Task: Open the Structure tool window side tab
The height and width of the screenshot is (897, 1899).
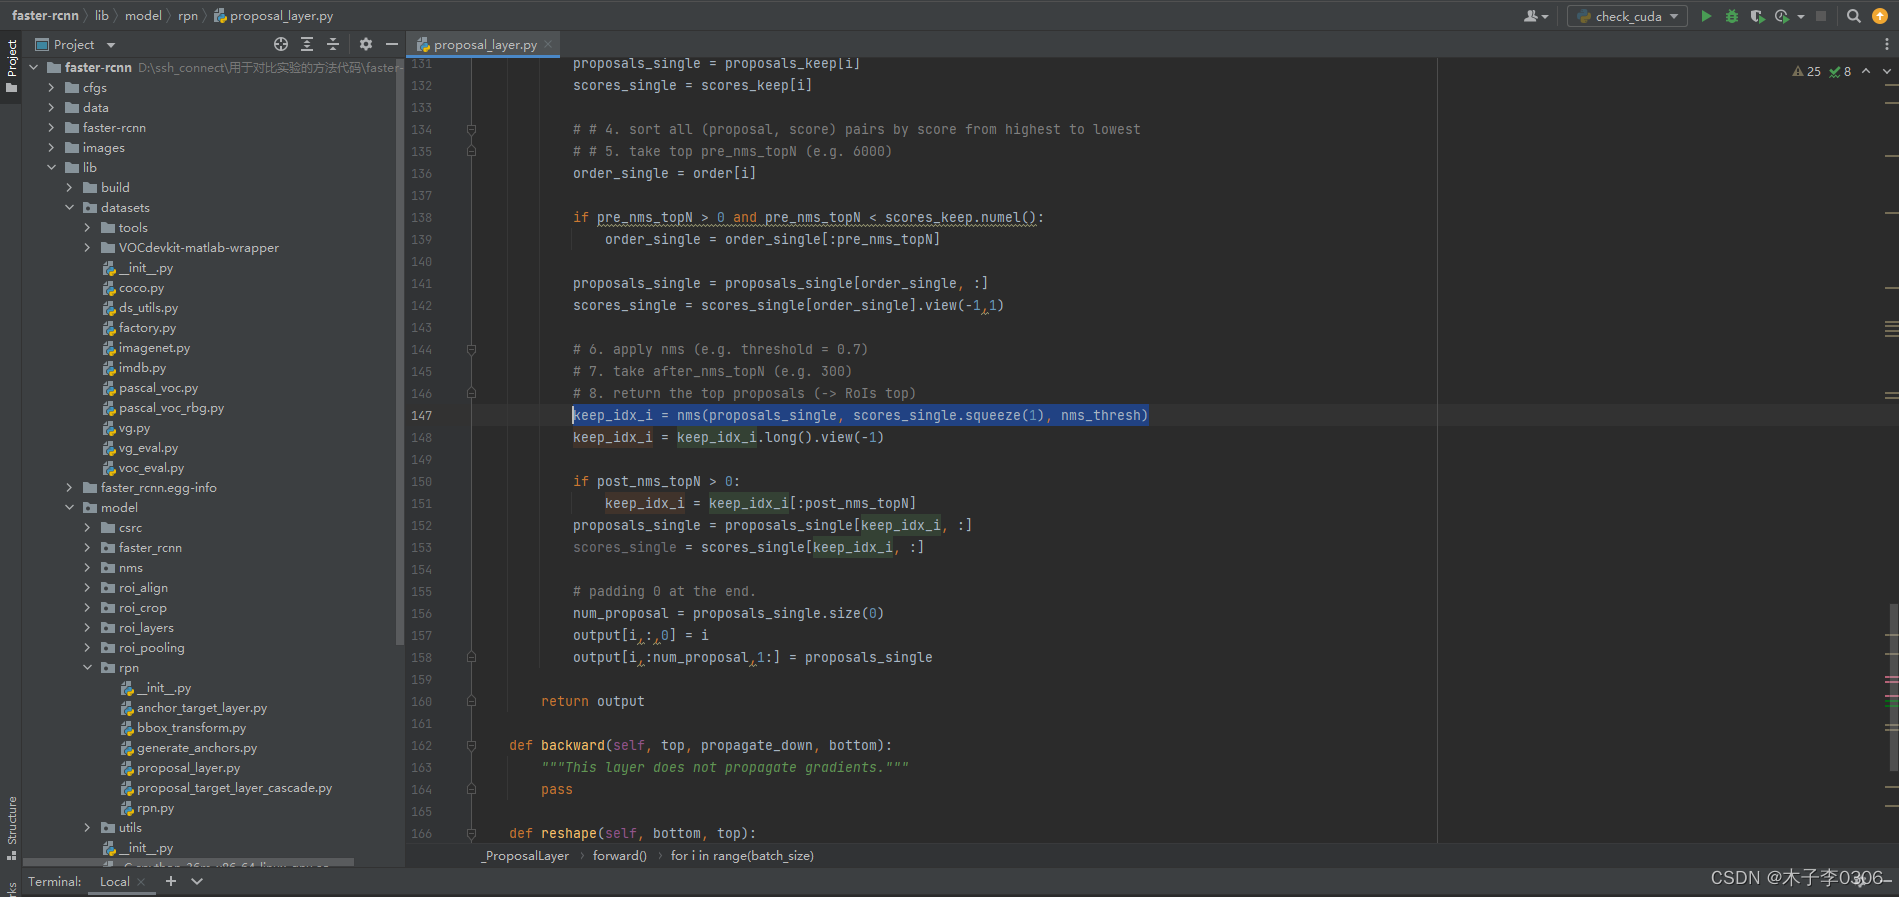Action: pos(11,828)
